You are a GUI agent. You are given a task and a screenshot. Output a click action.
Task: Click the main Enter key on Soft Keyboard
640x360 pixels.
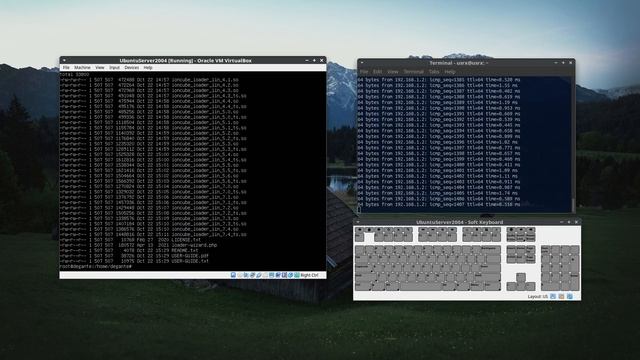(491, 269)
